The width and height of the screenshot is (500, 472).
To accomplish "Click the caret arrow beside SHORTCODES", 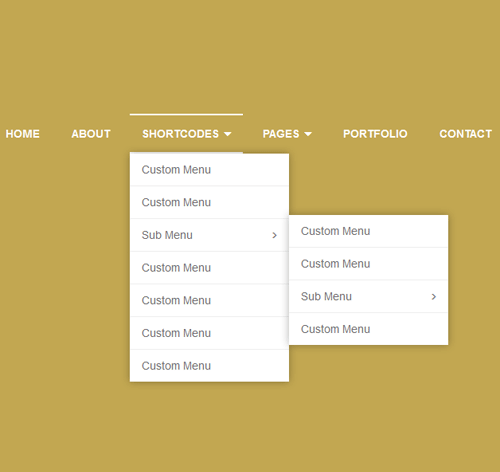I will click(x=228, y=134).
